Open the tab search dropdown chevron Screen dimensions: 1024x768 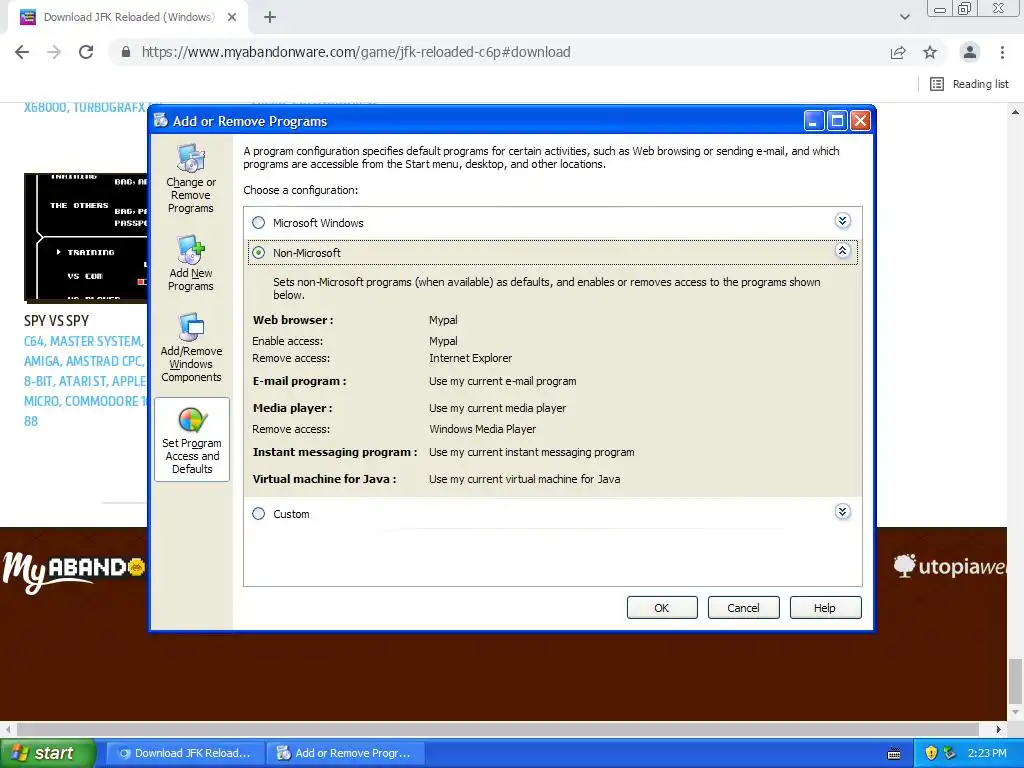904,17
